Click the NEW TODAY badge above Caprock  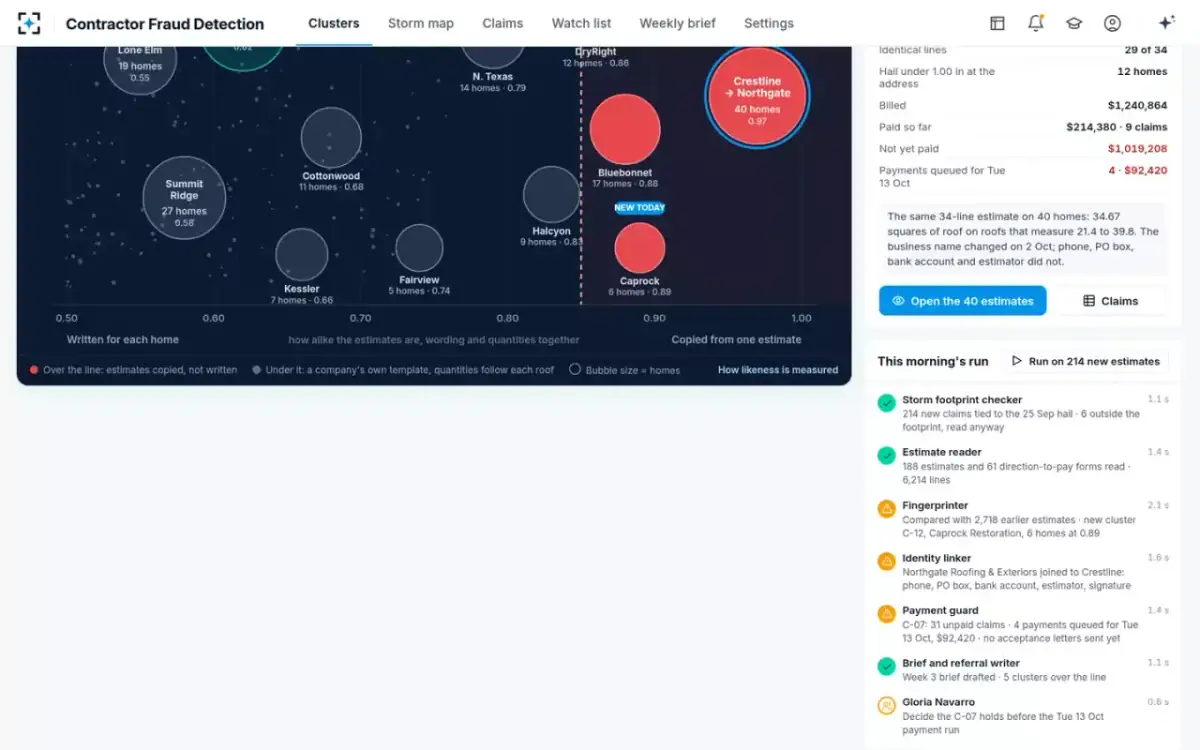(640, 208)
